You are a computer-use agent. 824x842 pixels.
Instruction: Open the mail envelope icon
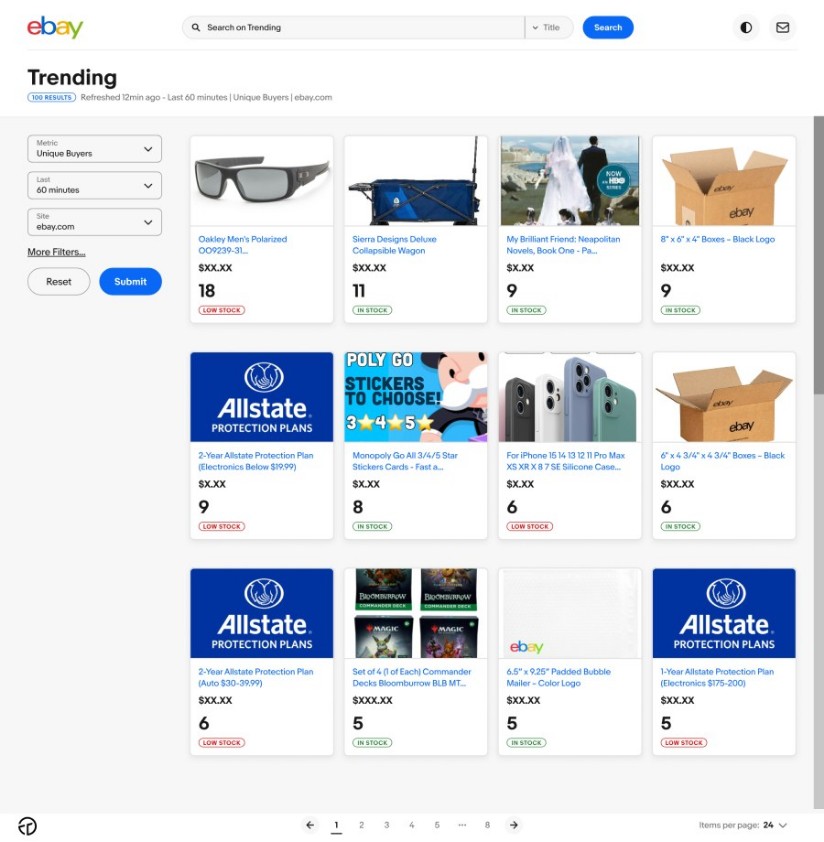tap(783, 27)
